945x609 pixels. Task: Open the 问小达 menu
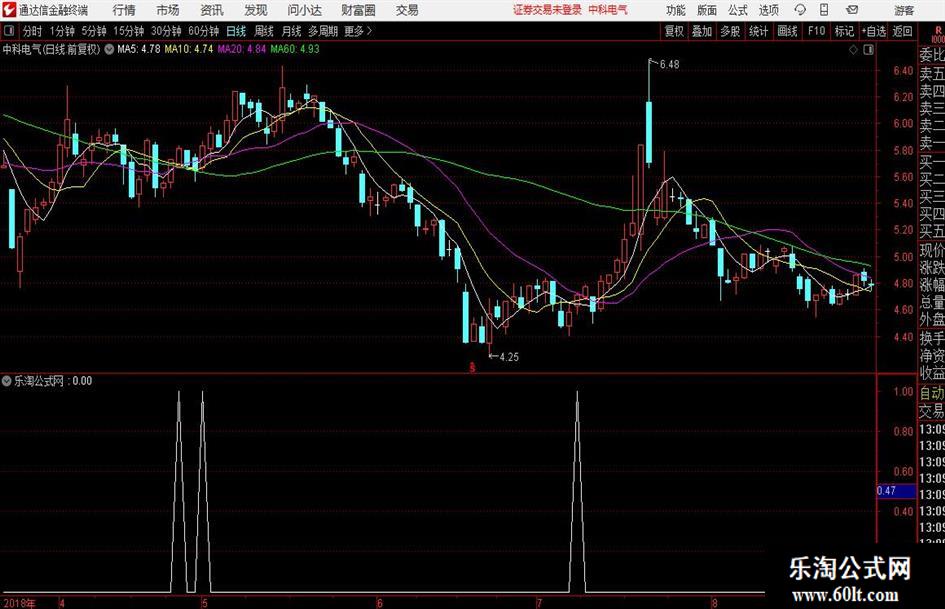304,10
